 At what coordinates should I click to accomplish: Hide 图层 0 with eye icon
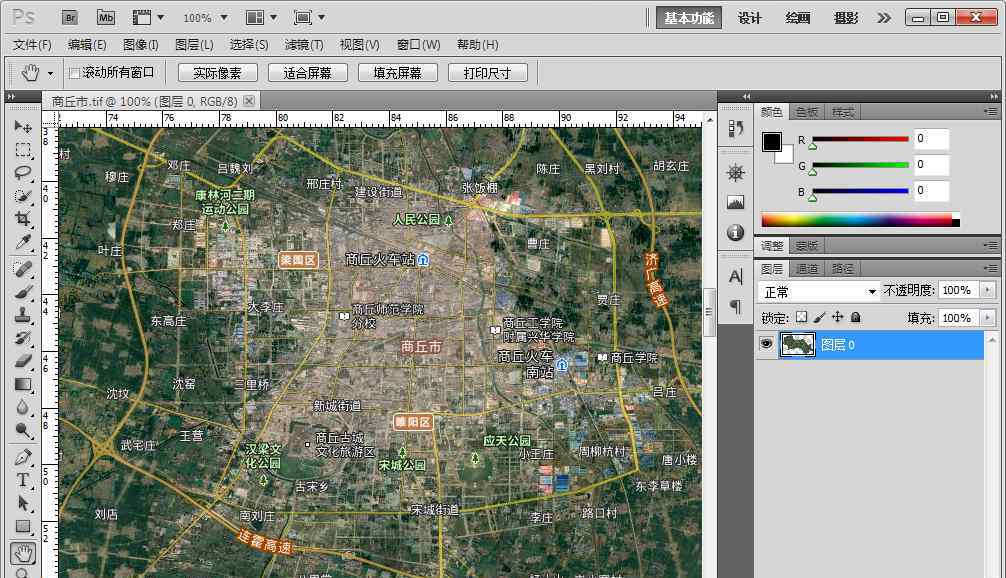point(767,344)
